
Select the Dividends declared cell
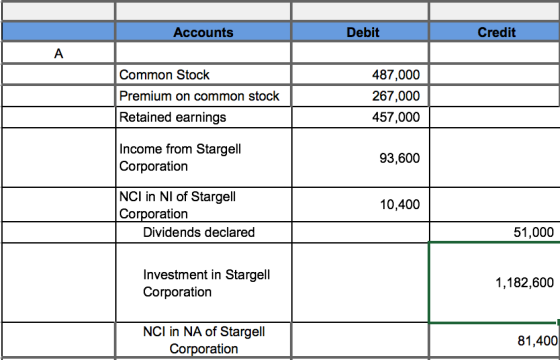coord(203,232)
